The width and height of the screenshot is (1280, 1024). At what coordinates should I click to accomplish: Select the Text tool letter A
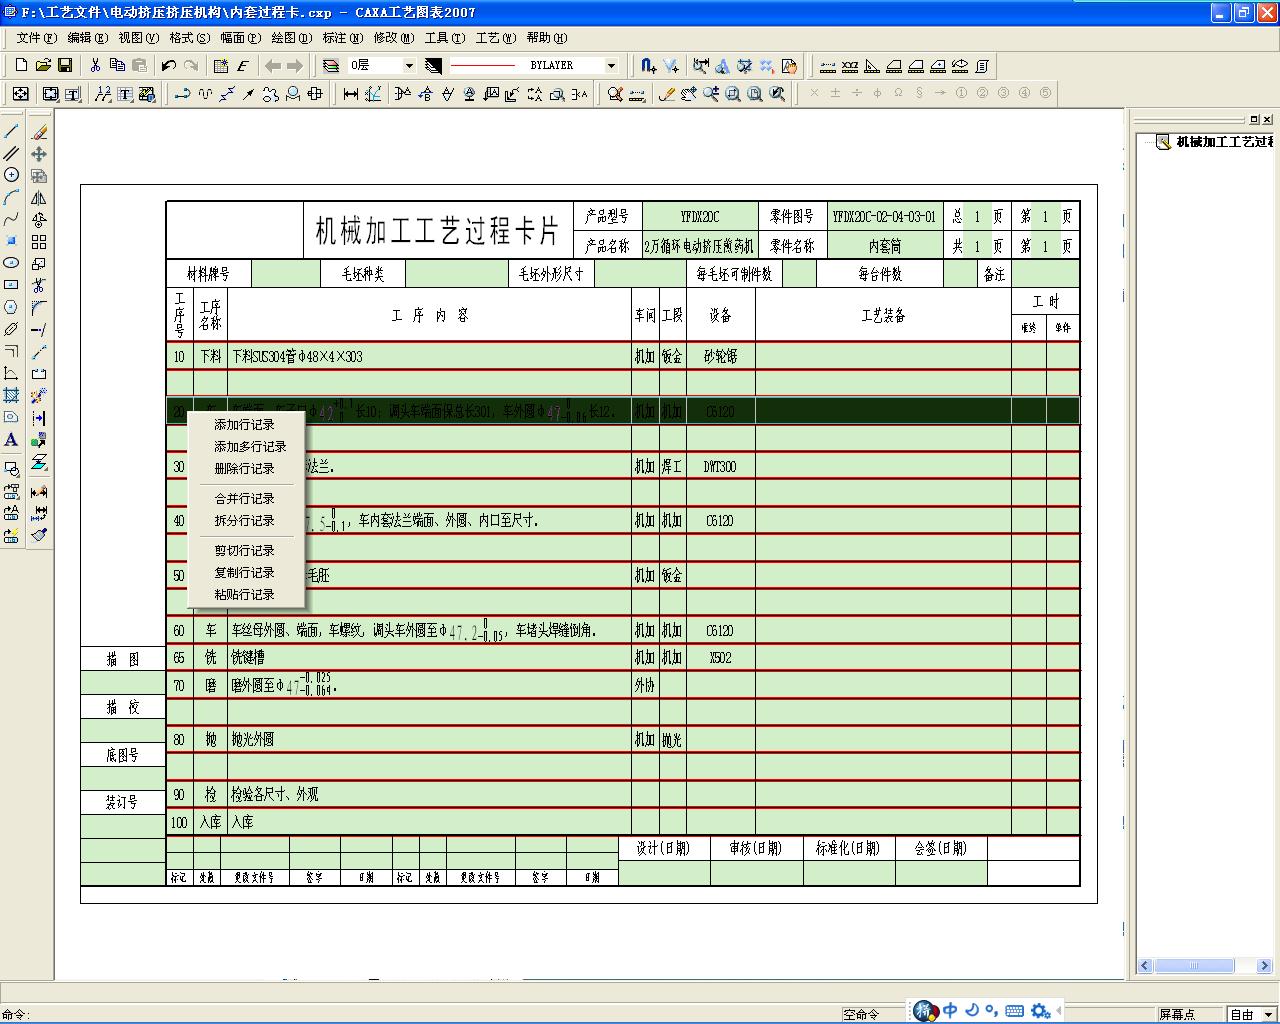(x=12, y=439)
